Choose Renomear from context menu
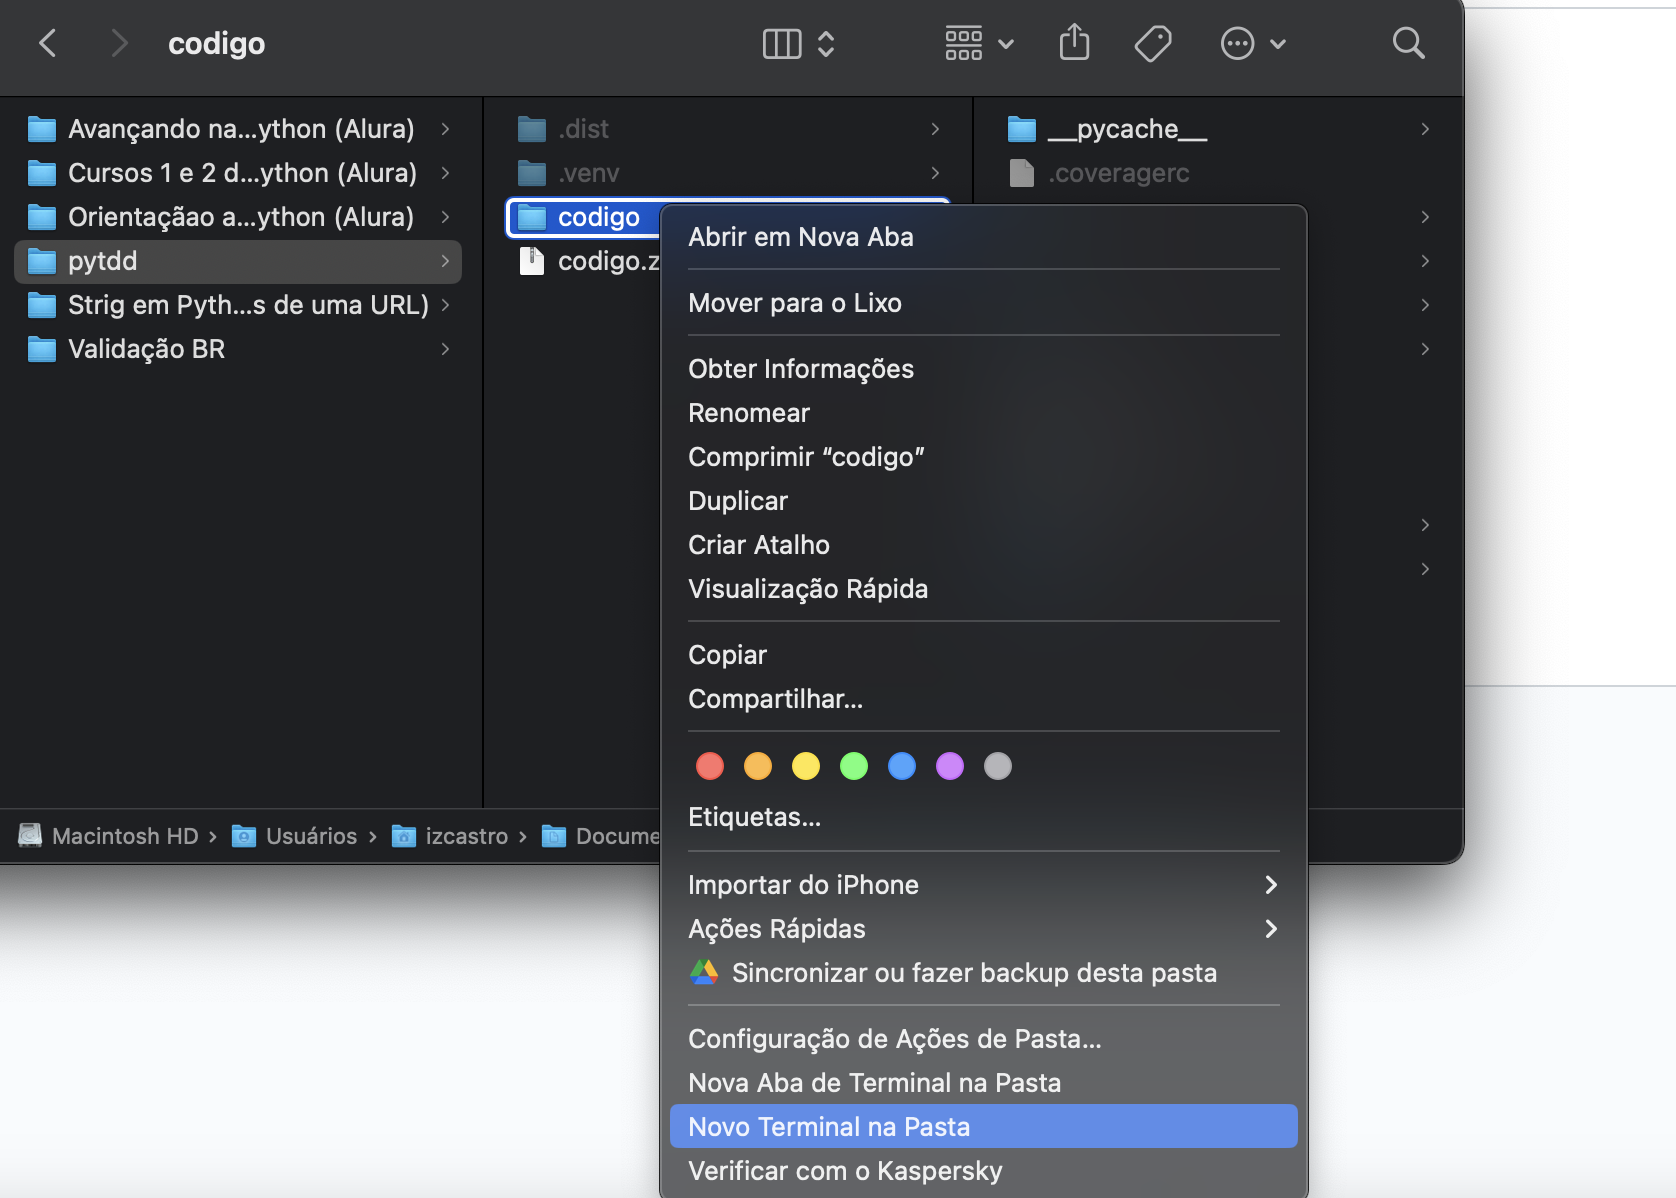1676x1198 pixels. click(983, 413)
